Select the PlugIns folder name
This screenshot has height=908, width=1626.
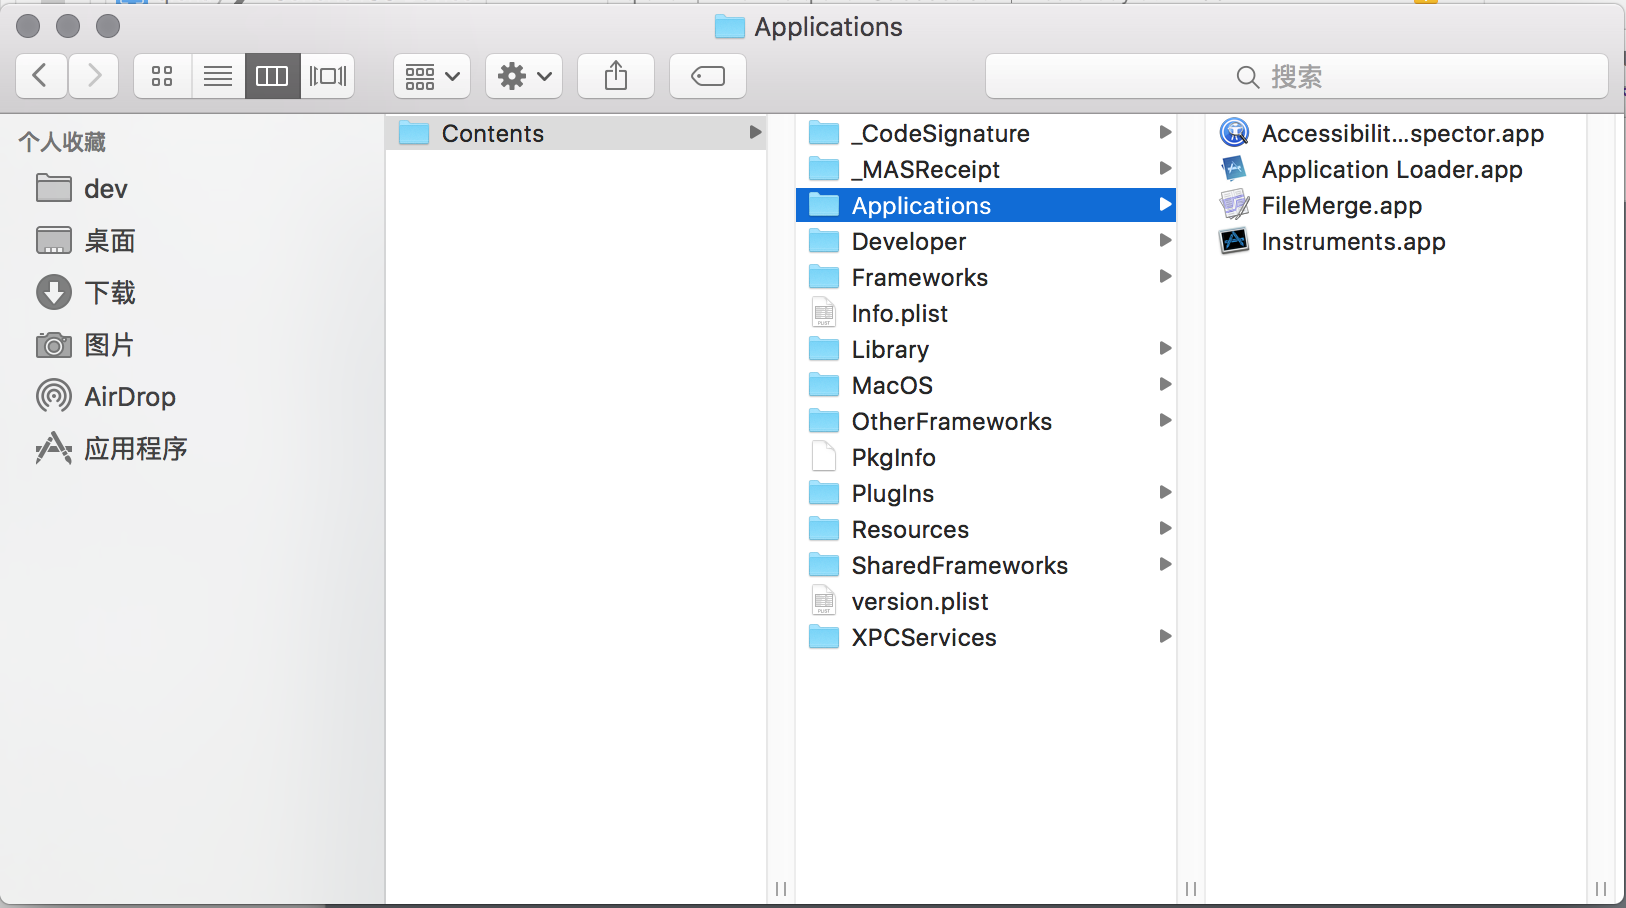point(893,494)
